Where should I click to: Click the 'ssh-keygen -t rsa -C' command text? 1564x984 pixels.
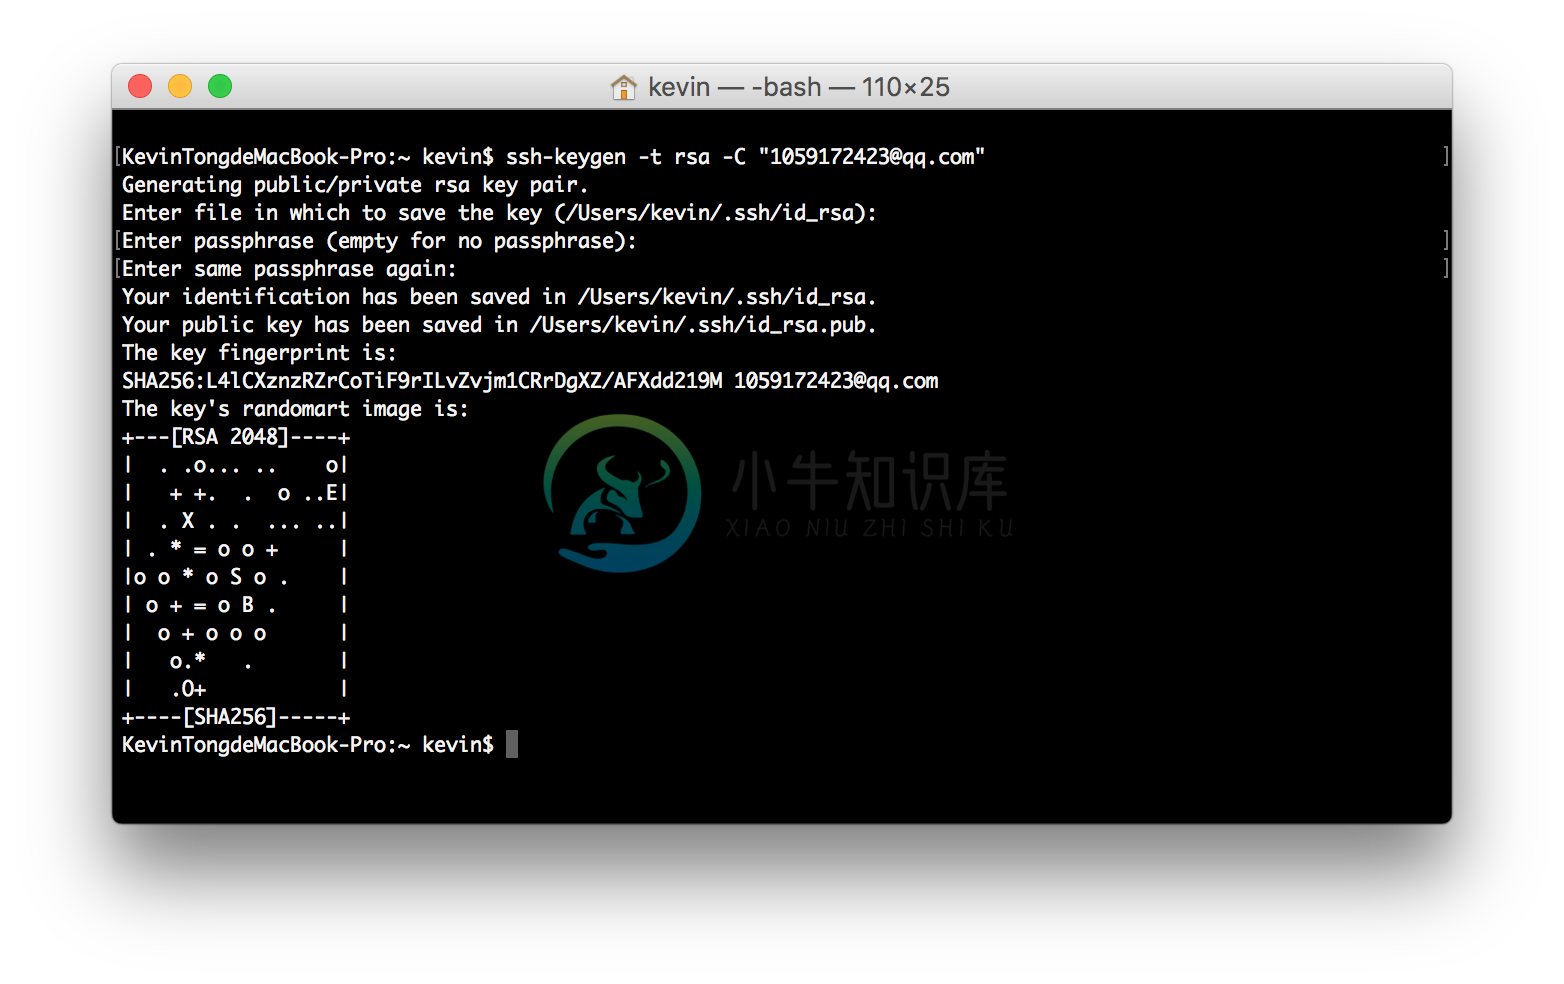pyautogui.click(x=626, y=157)
